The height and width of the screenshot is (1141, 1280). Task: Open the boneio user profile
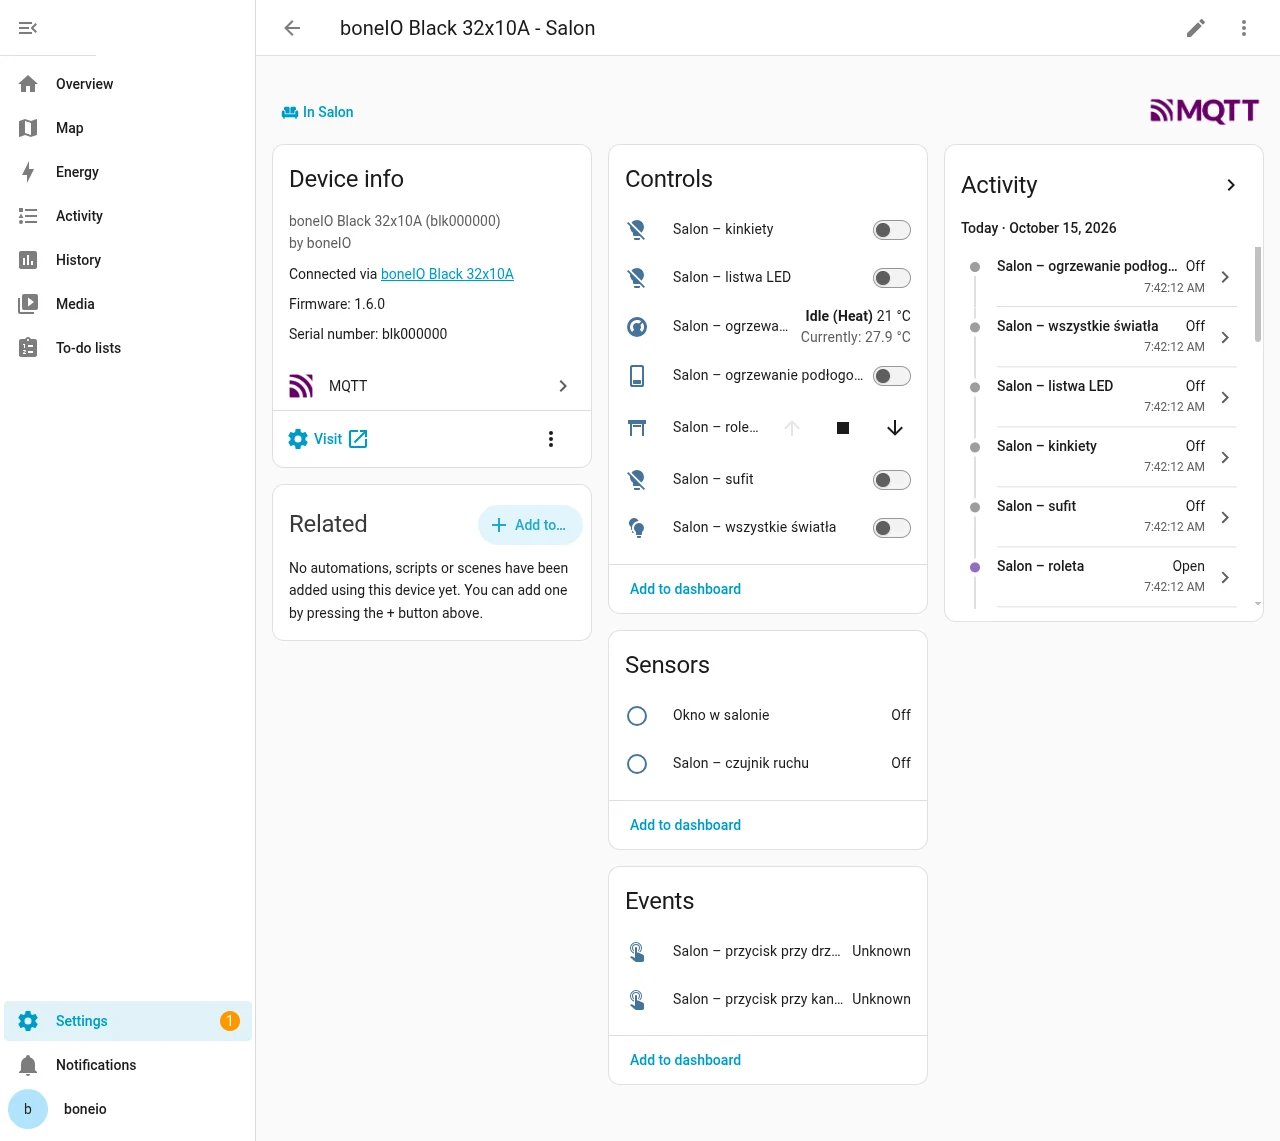[x=128, y=1109]
